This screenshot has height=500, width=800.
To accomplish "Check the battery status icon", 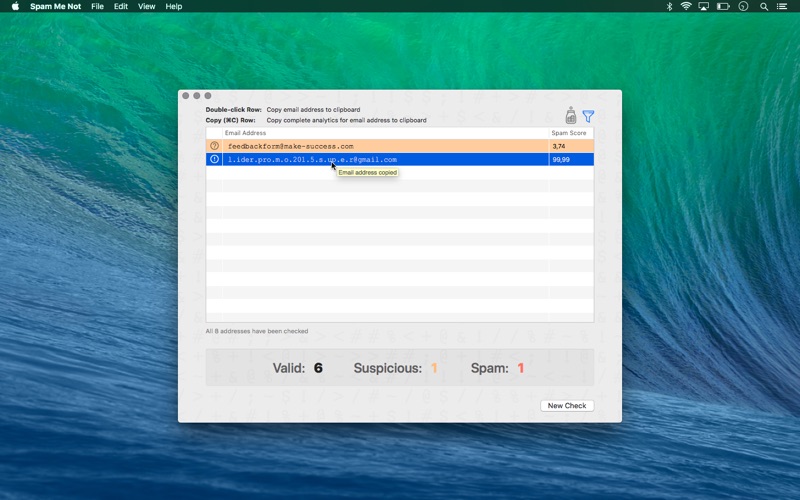I will 723,6.
